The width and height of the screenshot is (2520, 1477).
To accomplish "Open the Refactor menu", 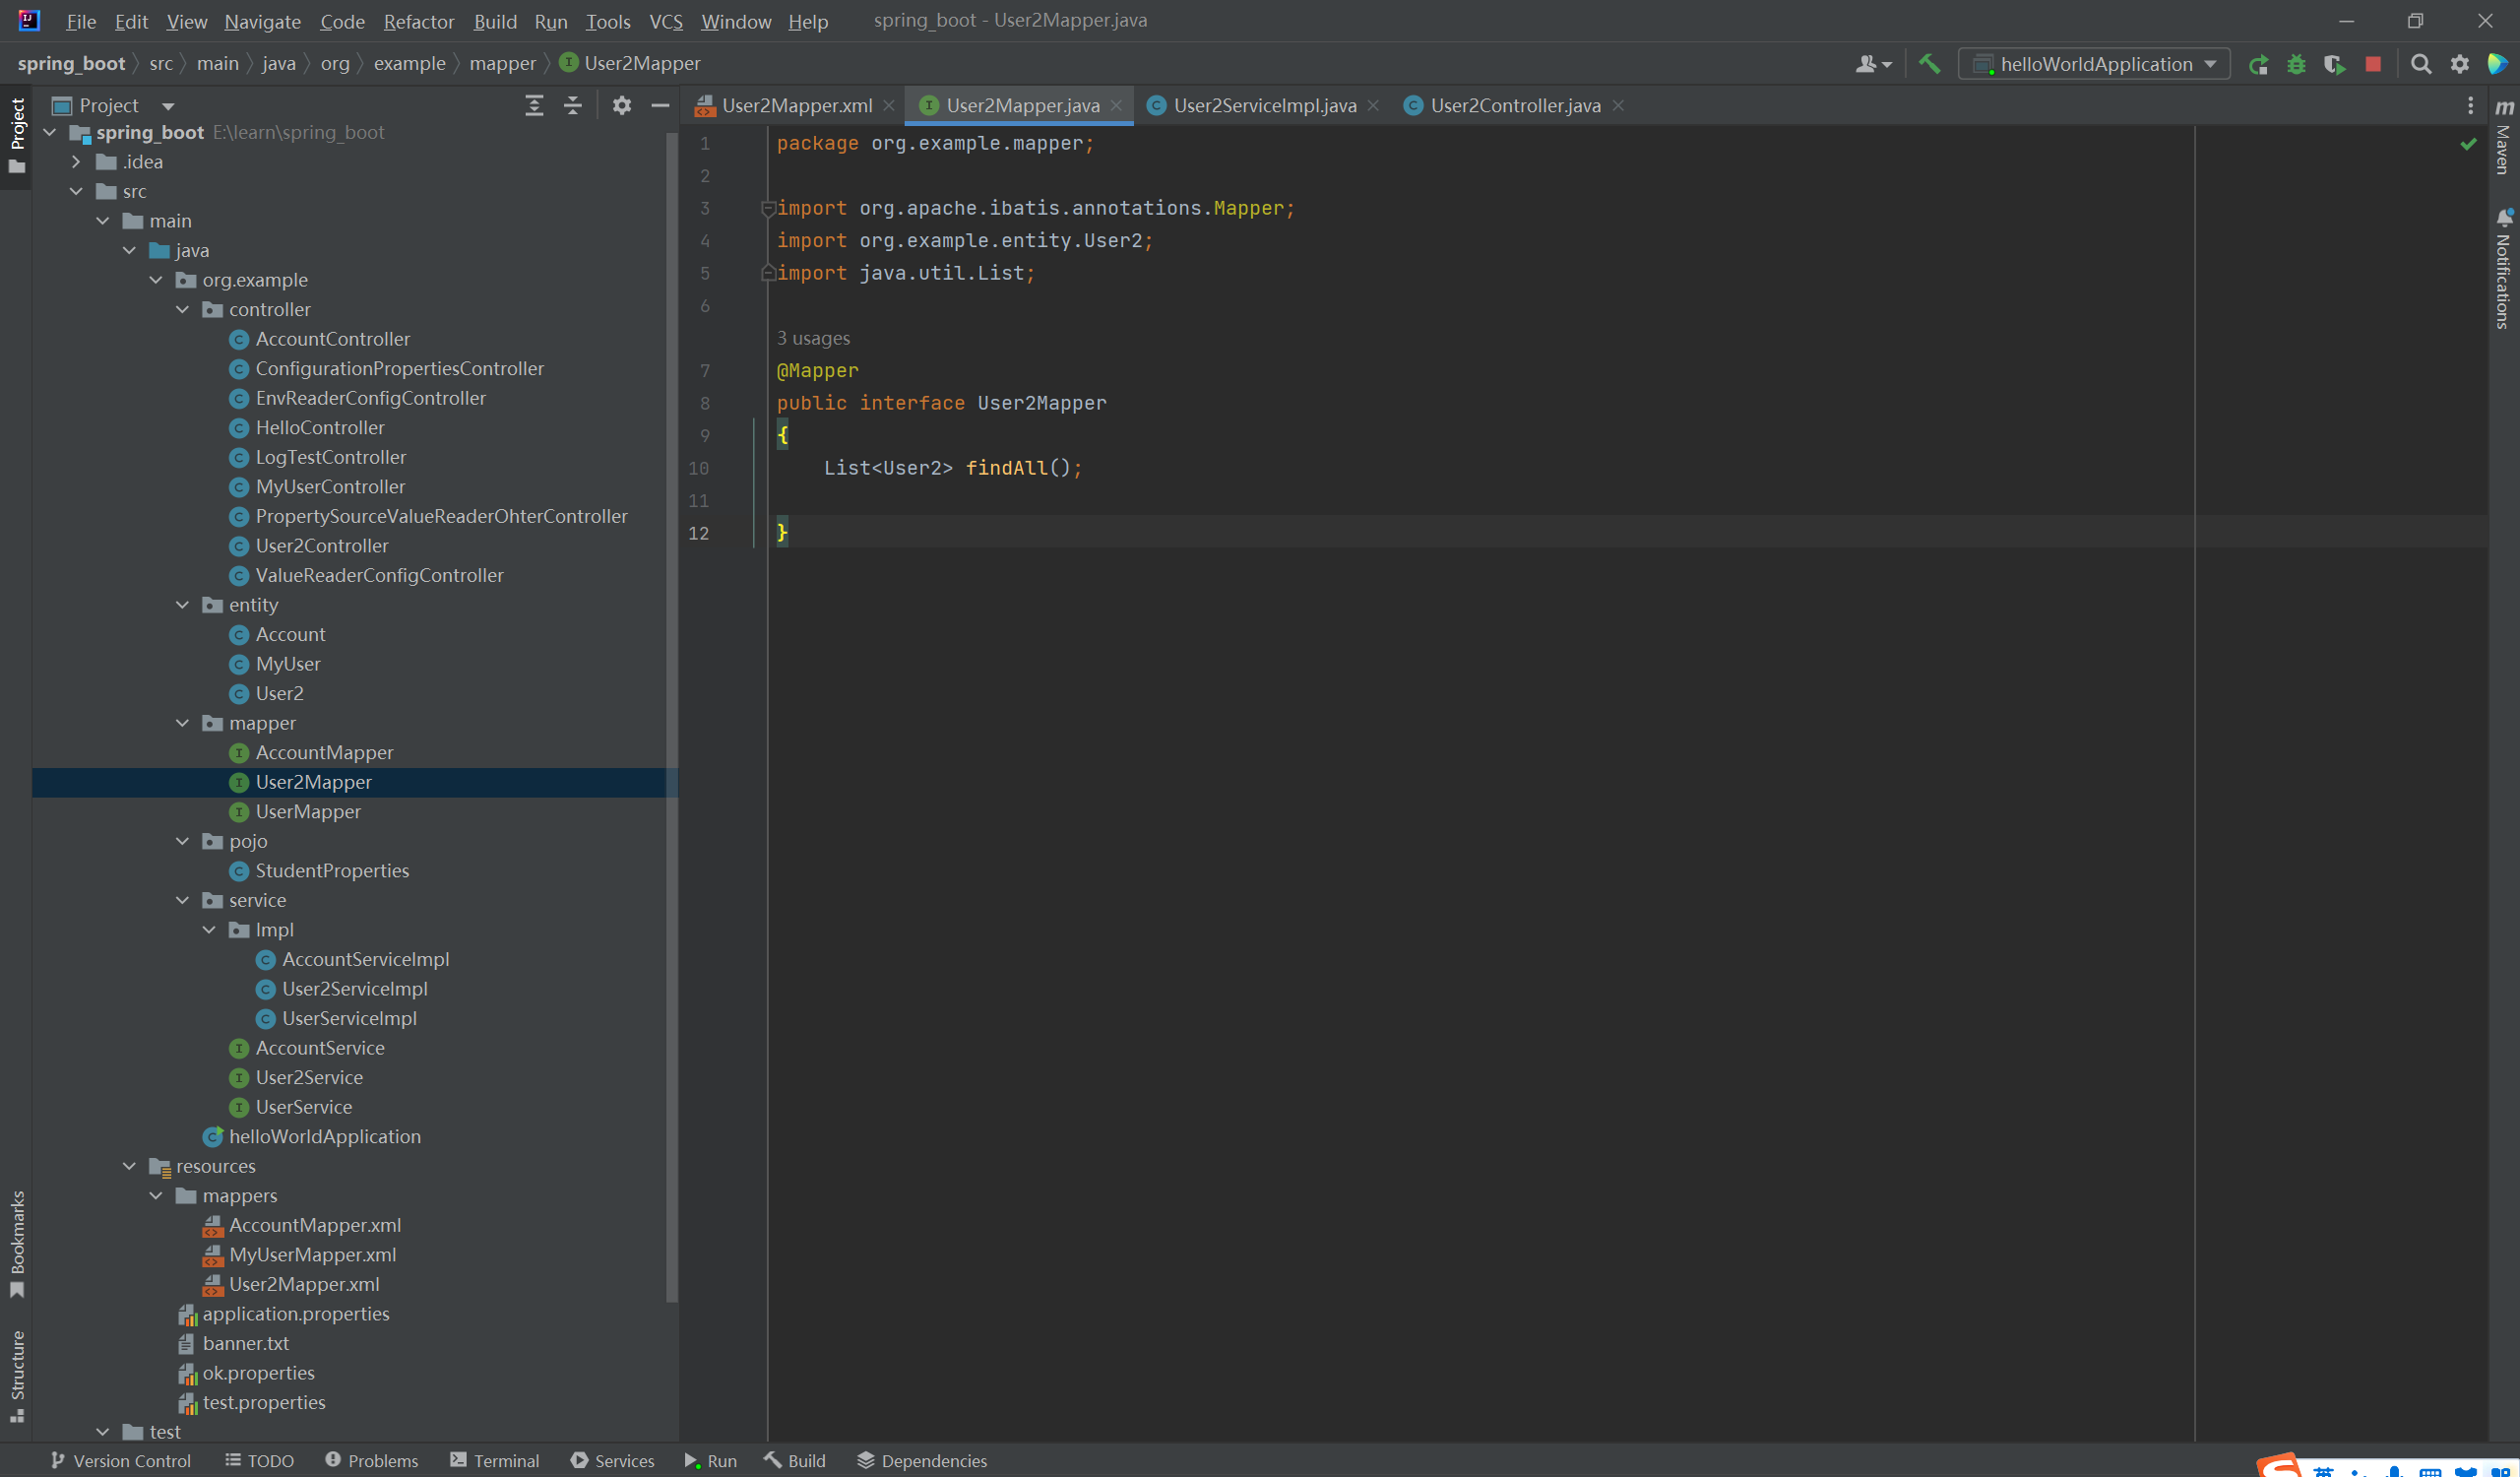I will coord(418,21).
